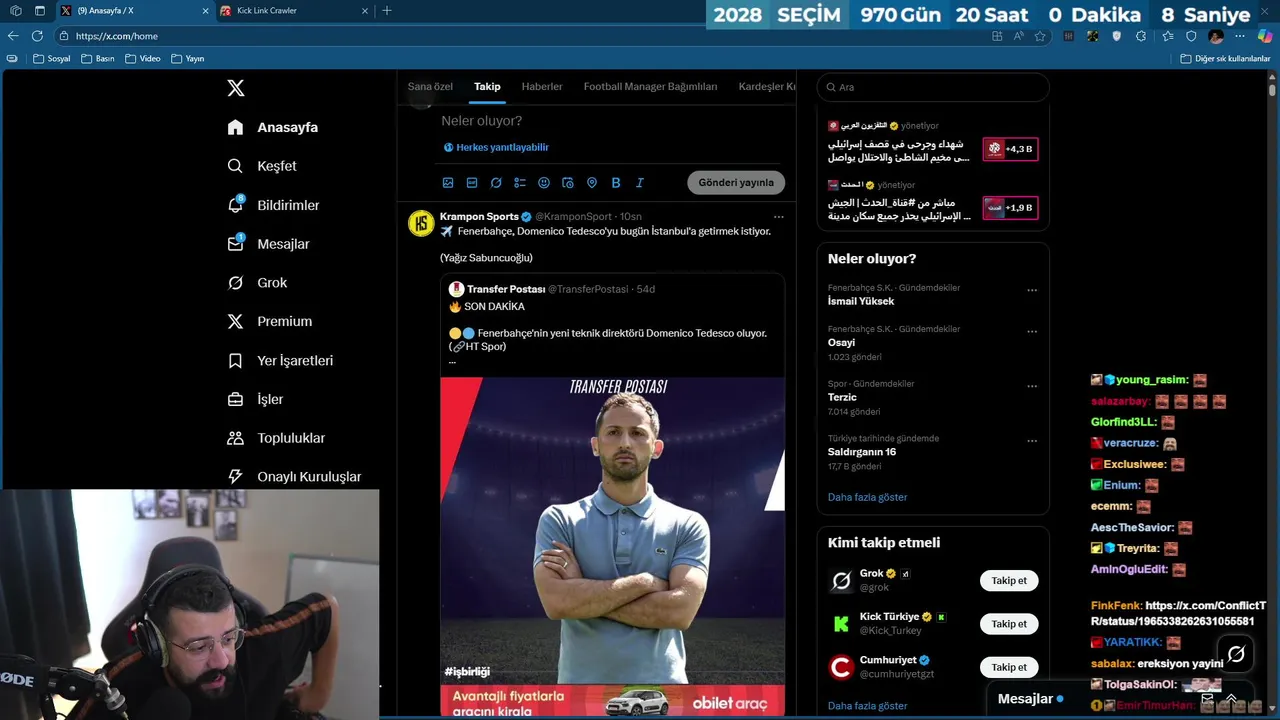This screenshot has height=720, width=1280.
Task: Open options for Terzic trend
Action: 1032,387
